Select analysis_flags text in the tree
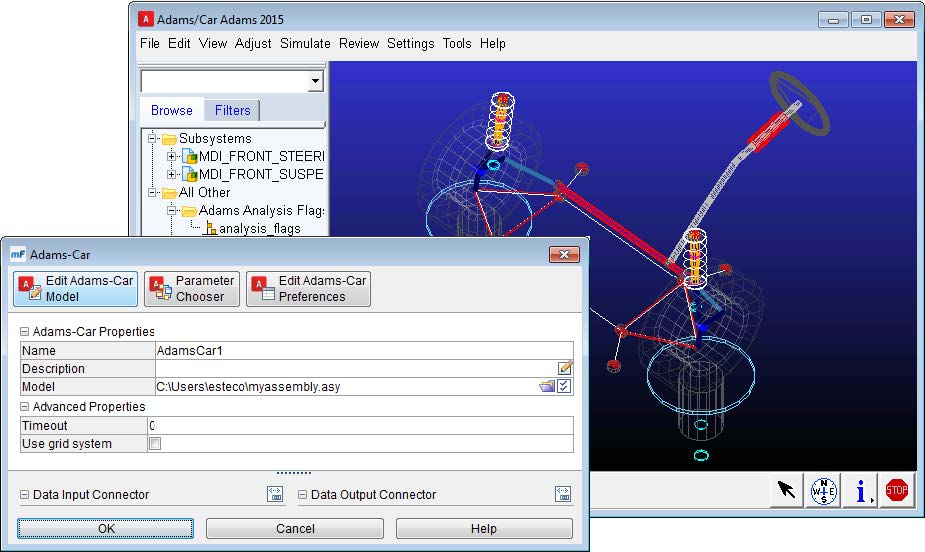This screenshot has height=552, width=925. tap(260, 228)
